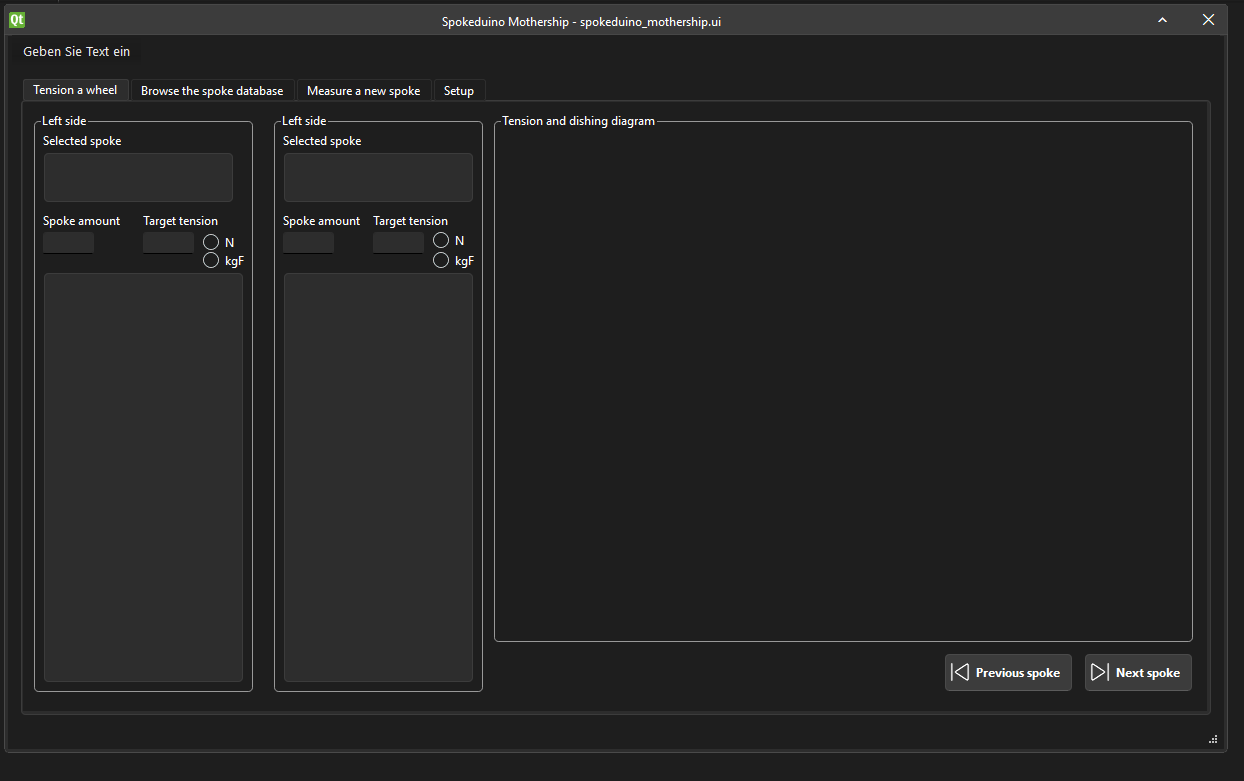Viewport: 1244px width, 781px height.
Task: Focus the Spoke amount field in the first Left side group
Action: click(x=68, y=242)
